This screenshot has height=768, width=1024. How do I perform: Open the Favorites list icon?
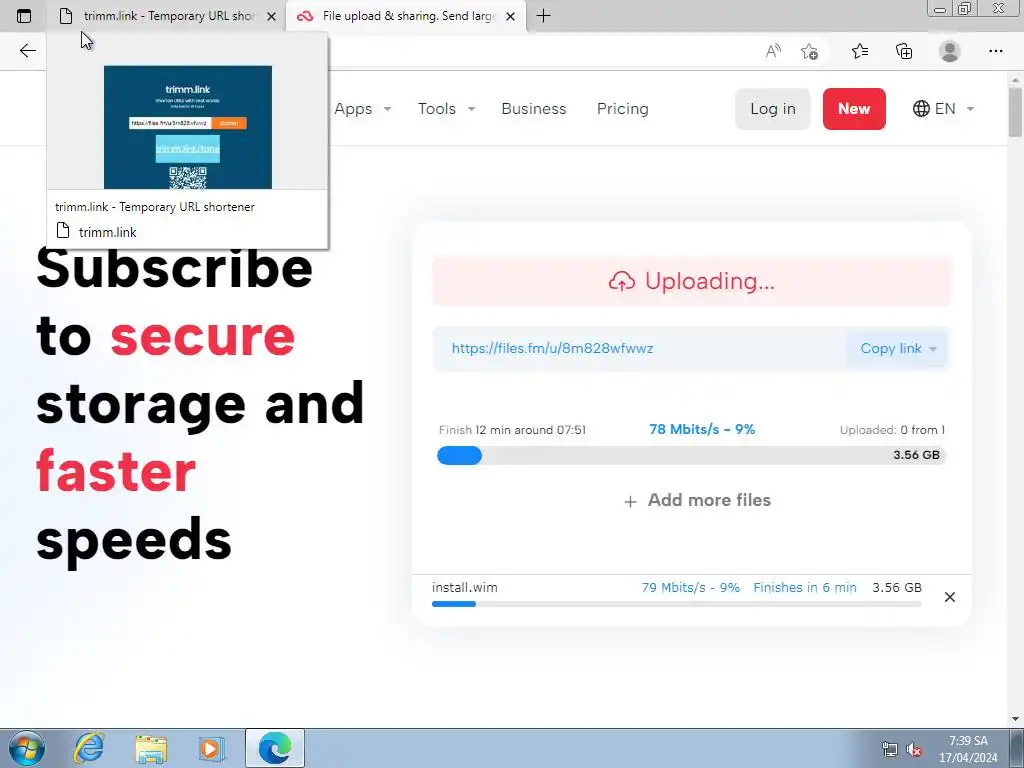860,51
